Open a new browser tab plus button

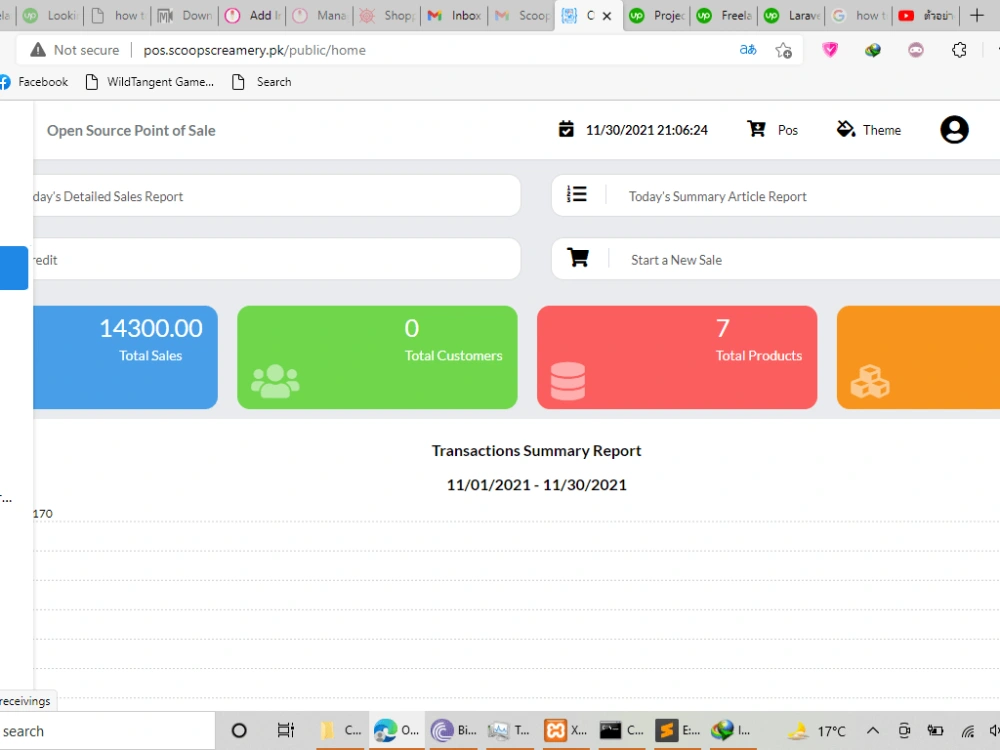976,15
